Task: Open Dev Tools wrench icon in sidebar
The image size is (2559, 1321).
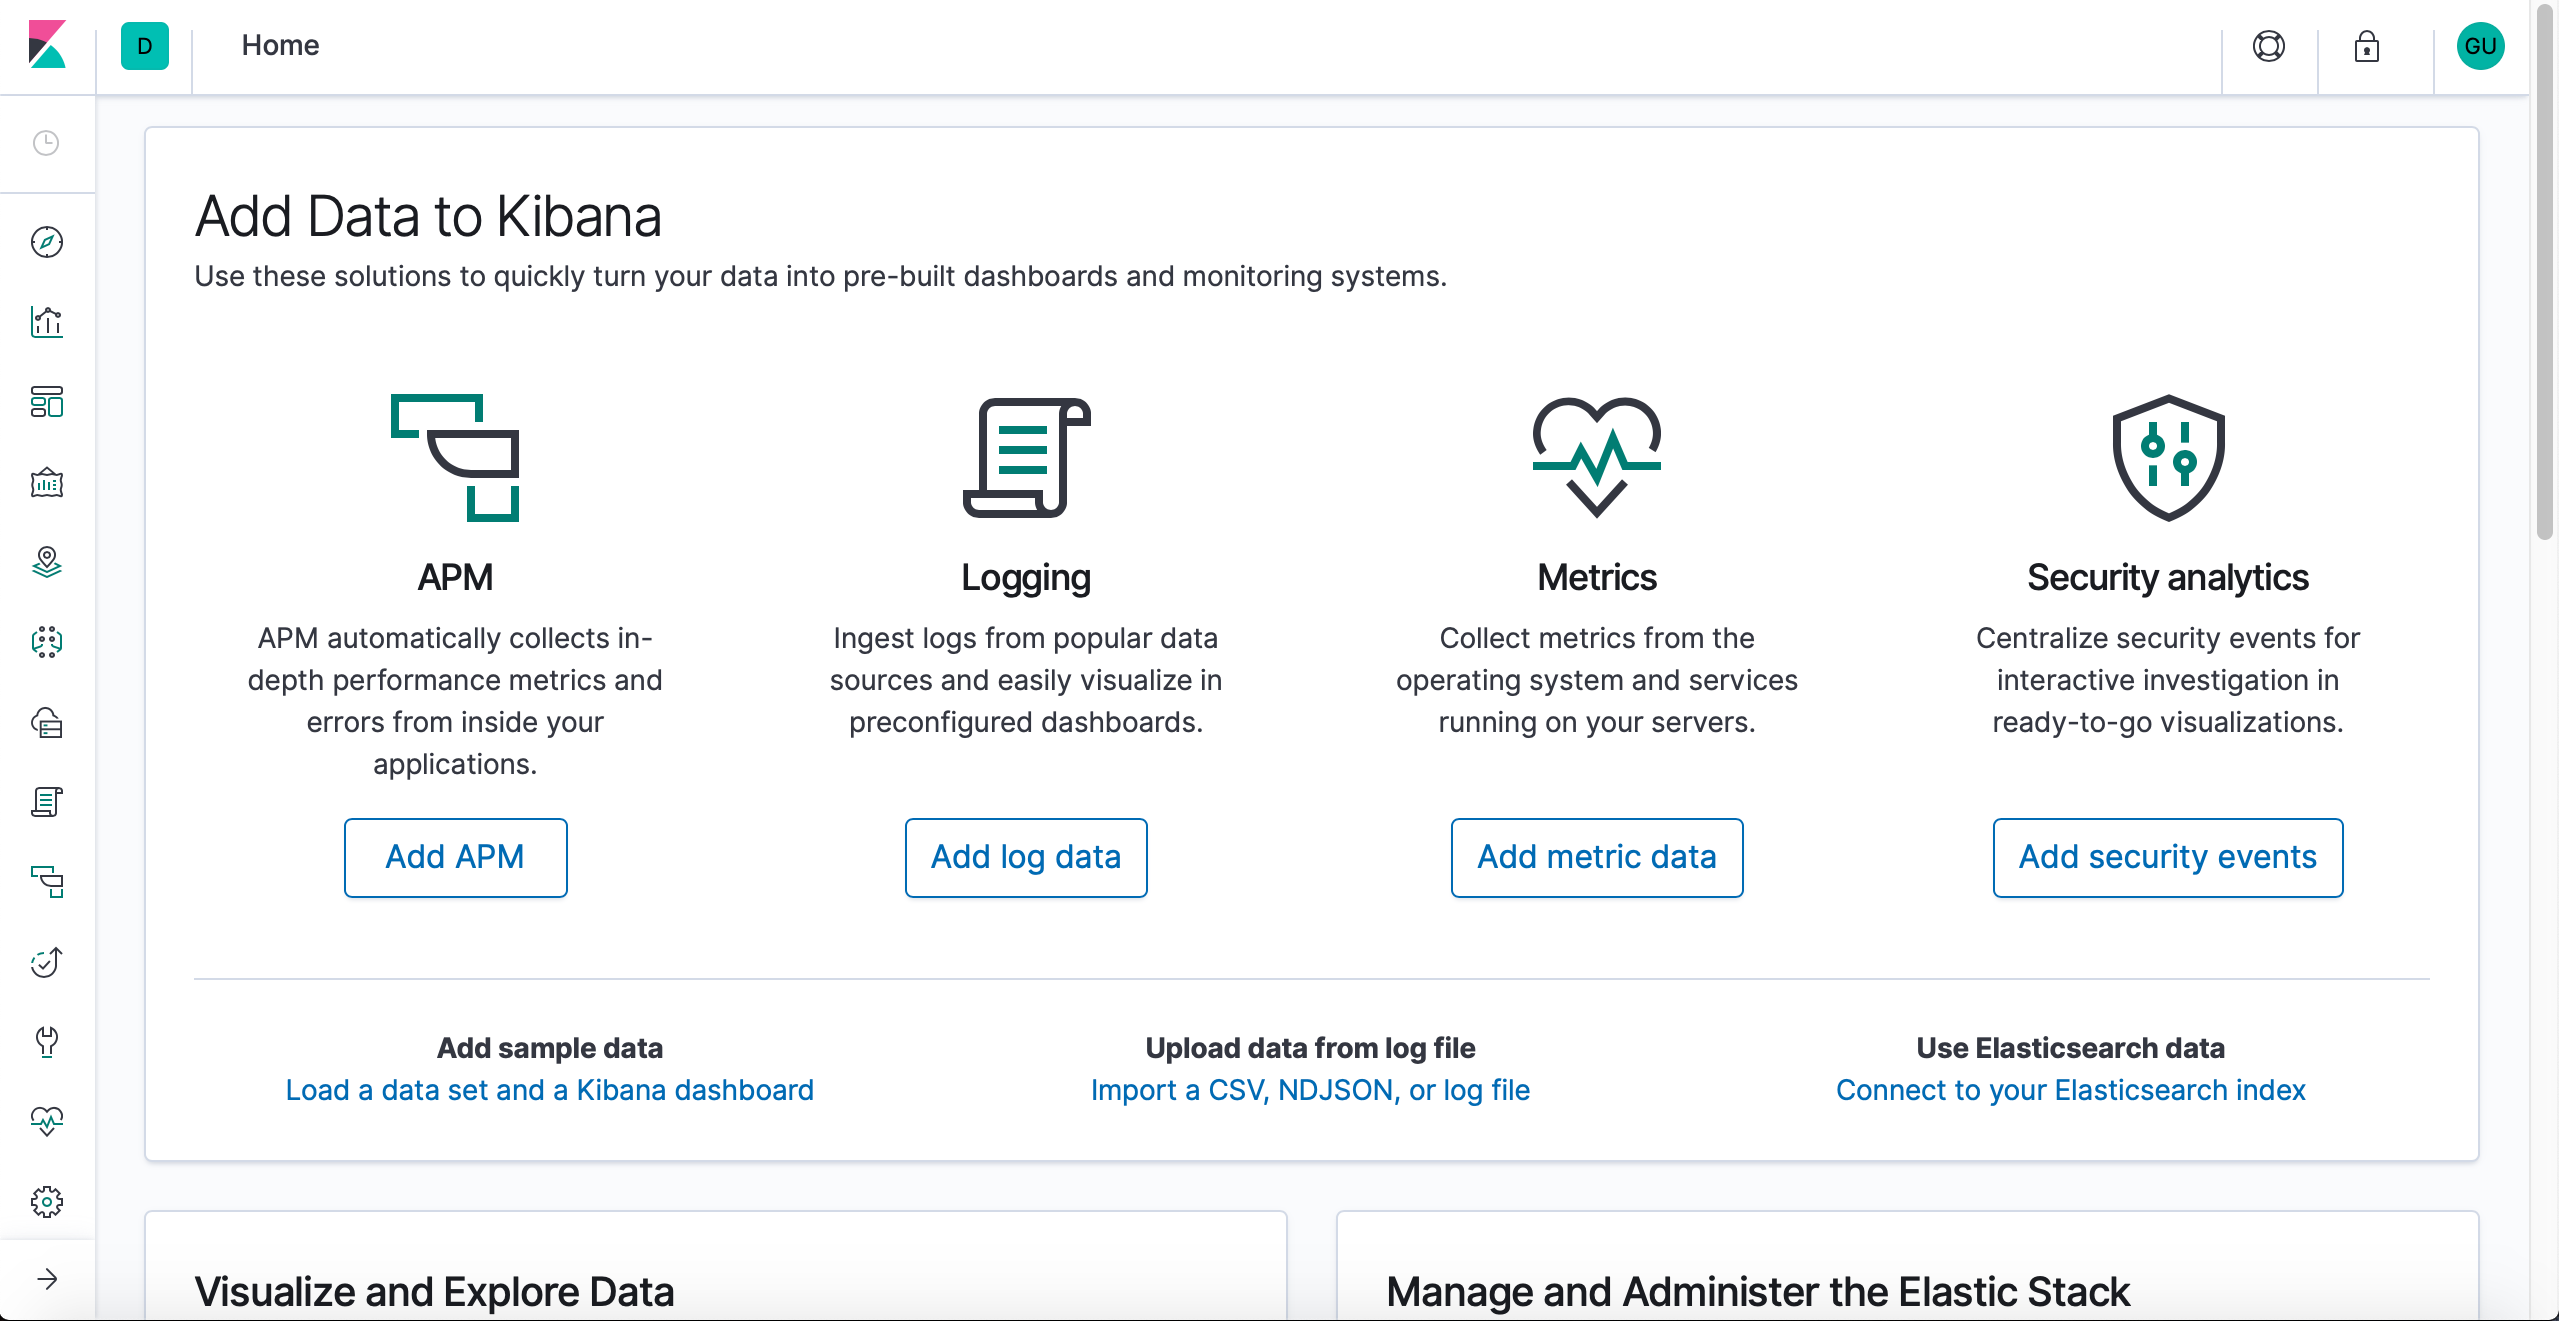Action: [x=47, y=1042]
